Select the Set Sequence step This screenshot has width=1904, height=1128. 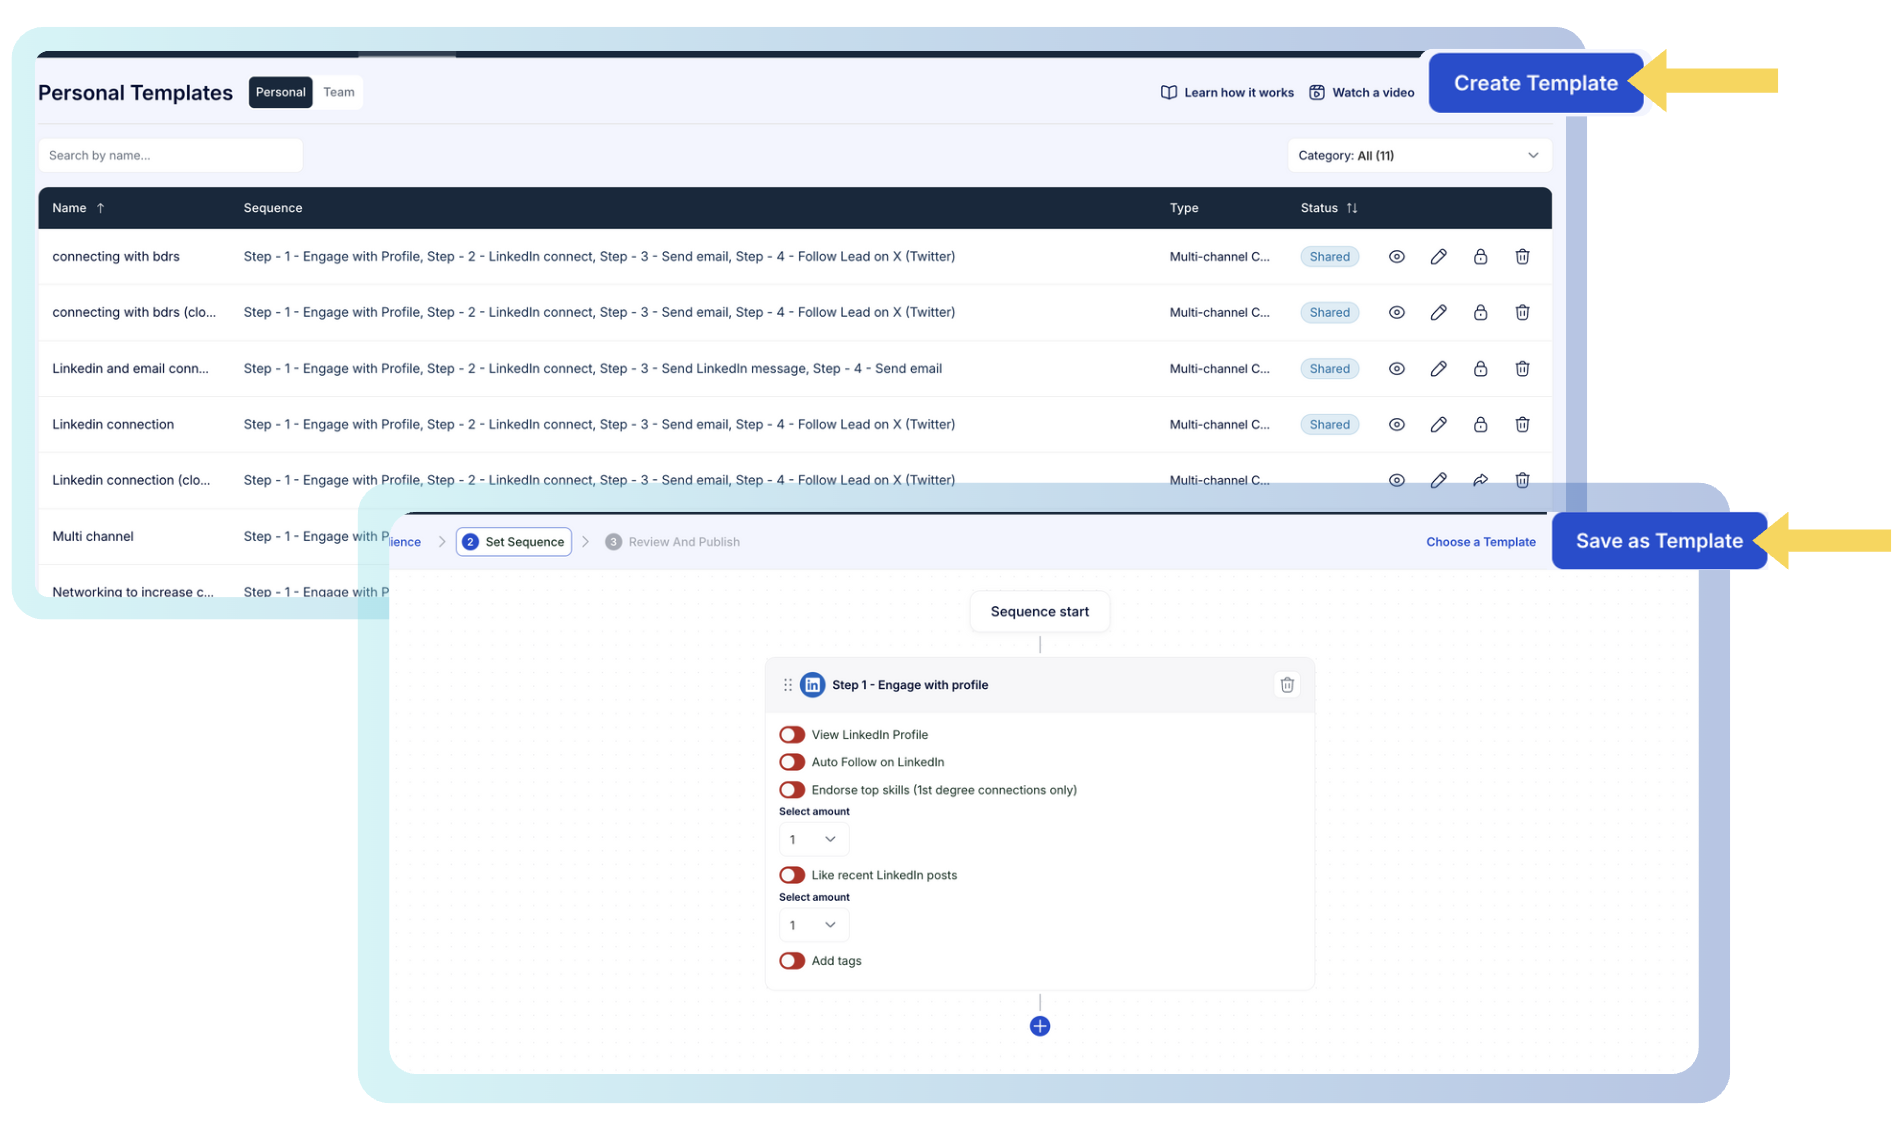513,542
